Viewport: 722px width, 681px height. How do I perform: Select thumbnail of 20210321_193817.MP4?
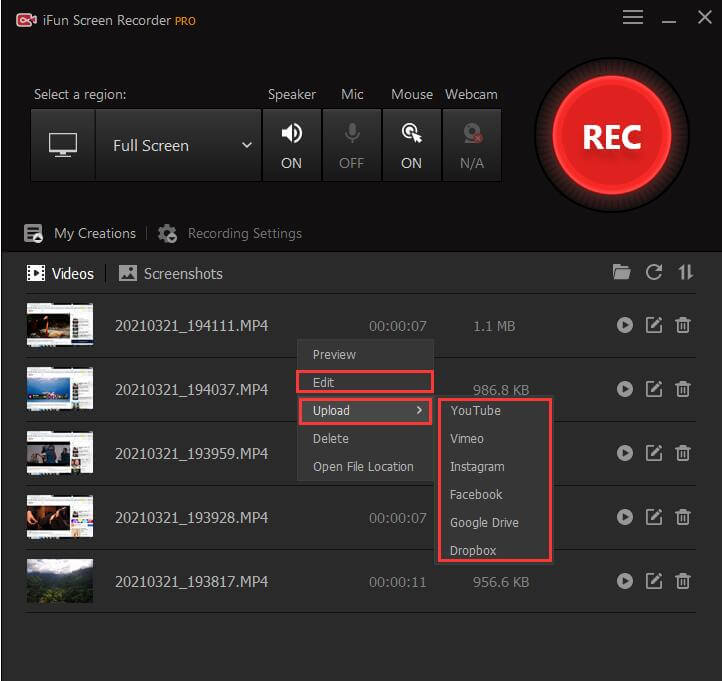point(60,581)
